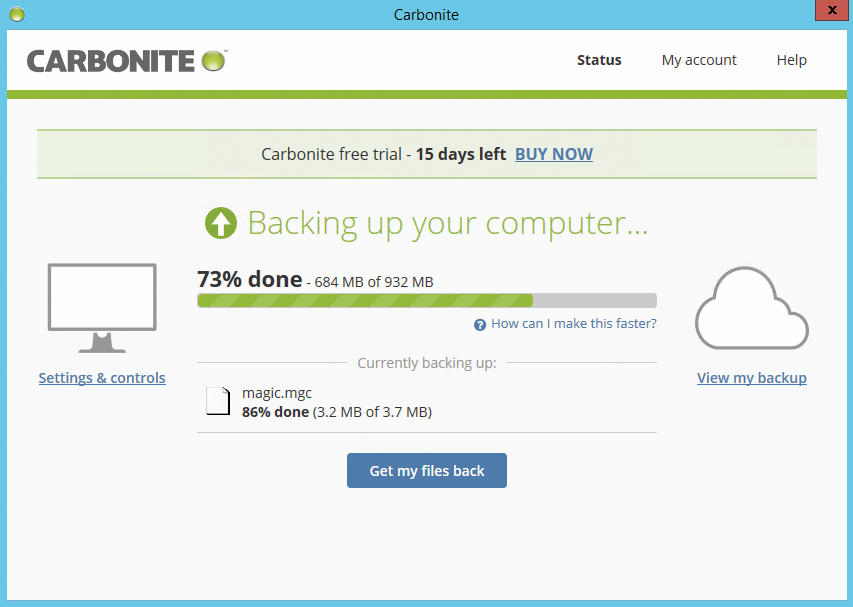Open the View my backup link
853x607 pixels.
point(752,377)
